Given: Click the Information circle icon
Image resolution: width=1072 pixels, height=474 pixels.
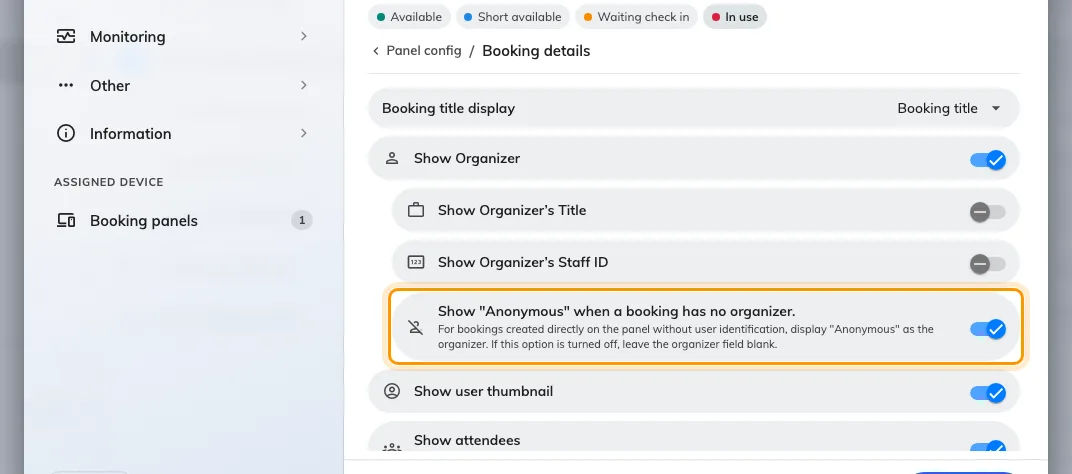Looking at the screenshot, I should [x=66, y=133].
